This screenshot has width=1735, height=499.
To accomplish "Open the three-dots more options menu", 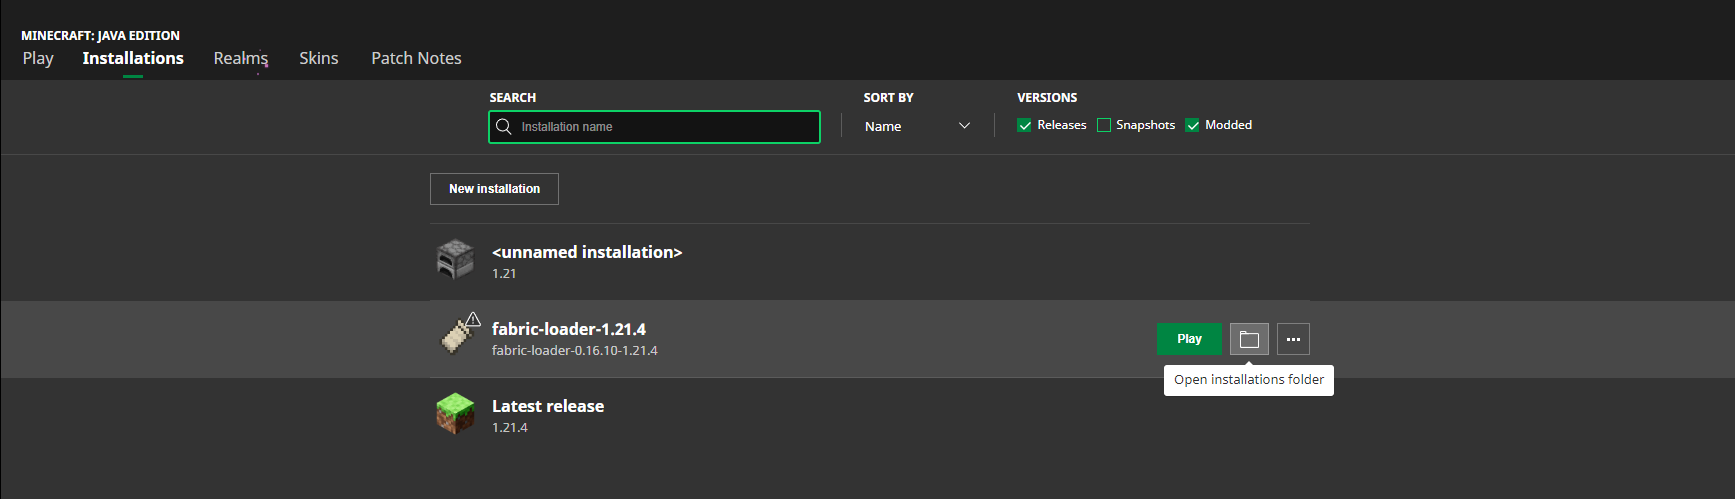I will (x=1293, y=339).
